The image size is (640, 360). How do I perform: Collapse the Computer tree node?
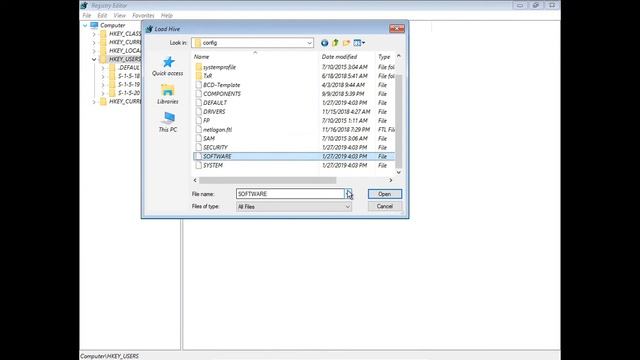click(x=85, y=25)
